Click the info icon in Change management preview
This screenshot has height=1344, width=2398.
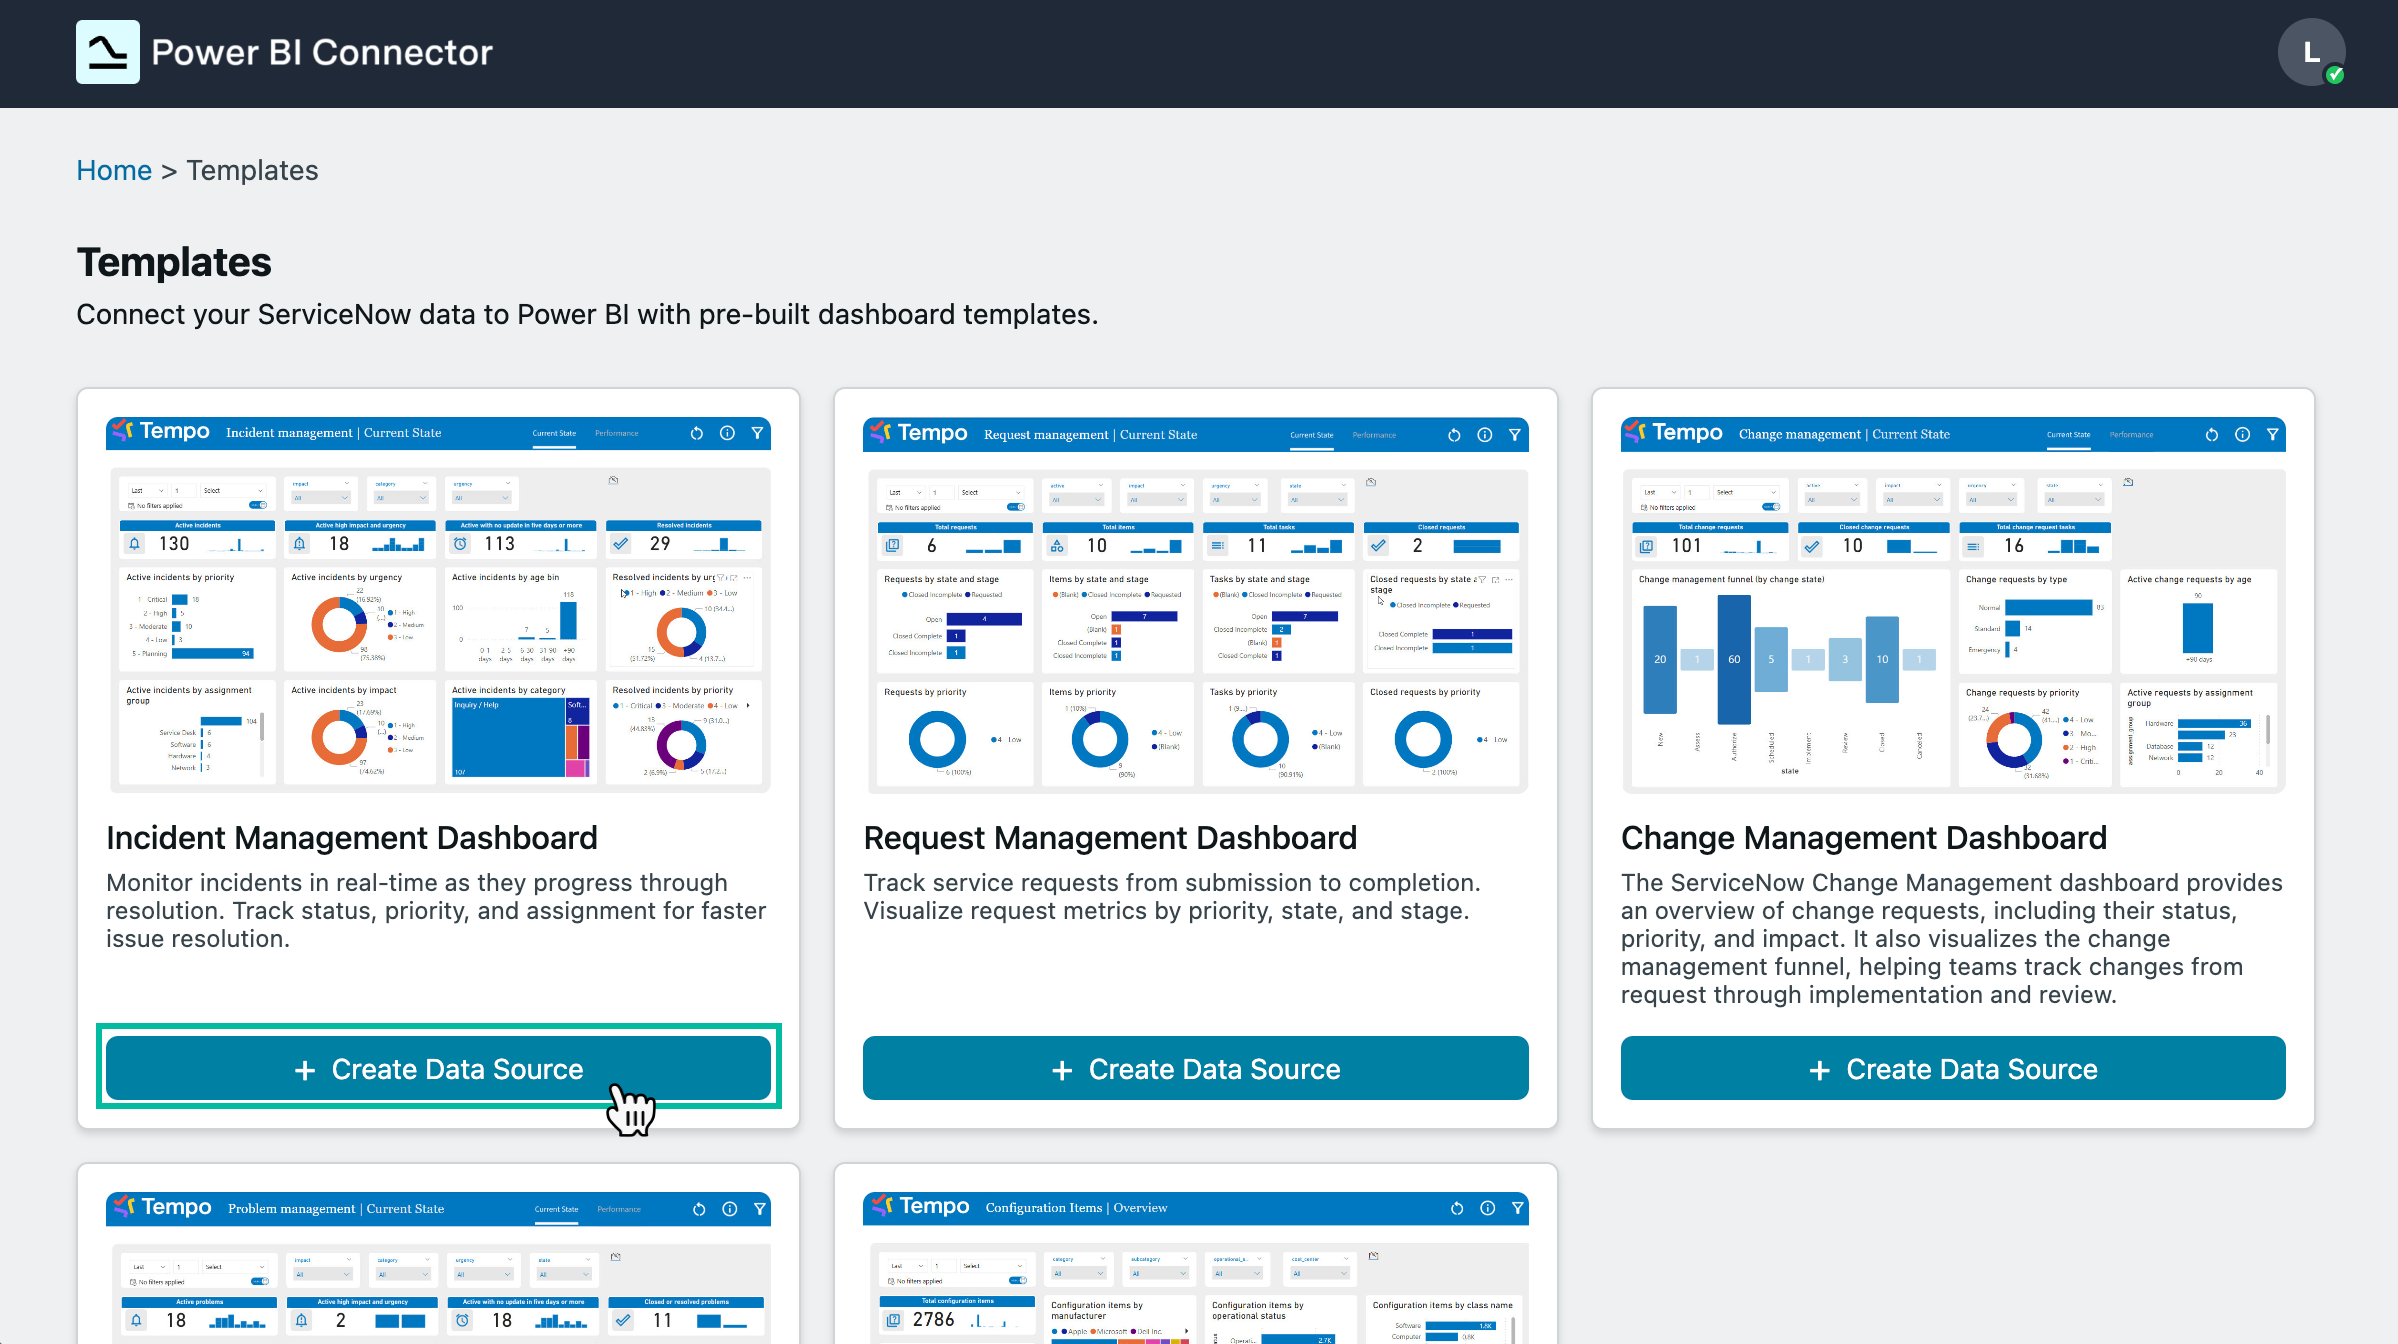[x=2243, y=435]
